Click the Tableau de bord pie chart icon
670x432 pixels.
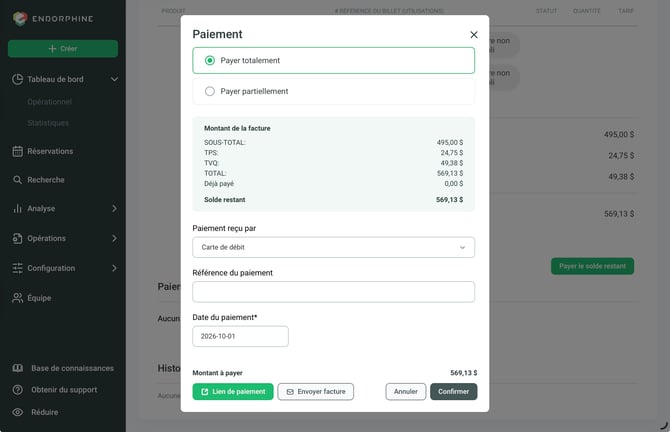[x=18, y=79]
